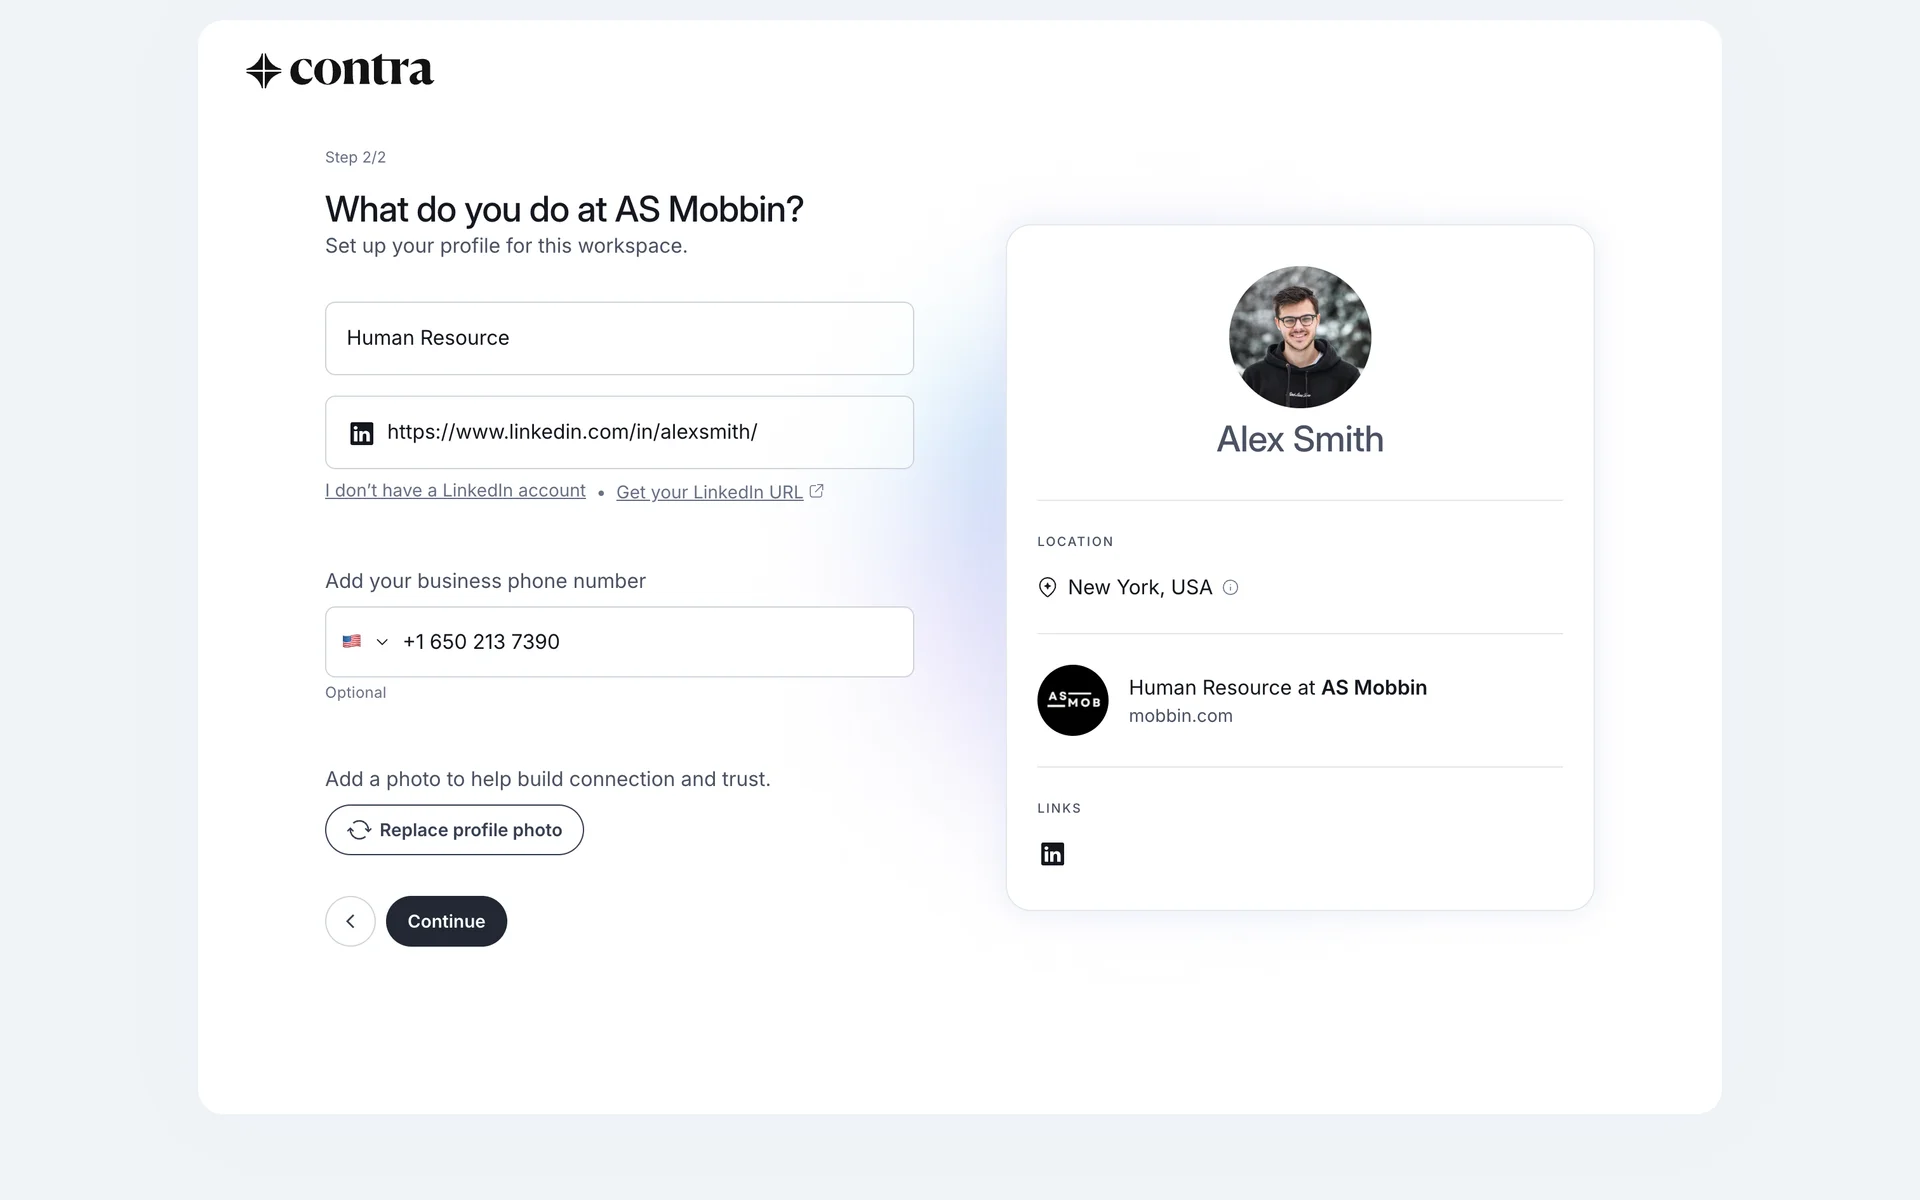Open the LinkedIn icon under Links
Image resolution: width=1920 pixels, height=1200 pixels.
(1052, 854)
